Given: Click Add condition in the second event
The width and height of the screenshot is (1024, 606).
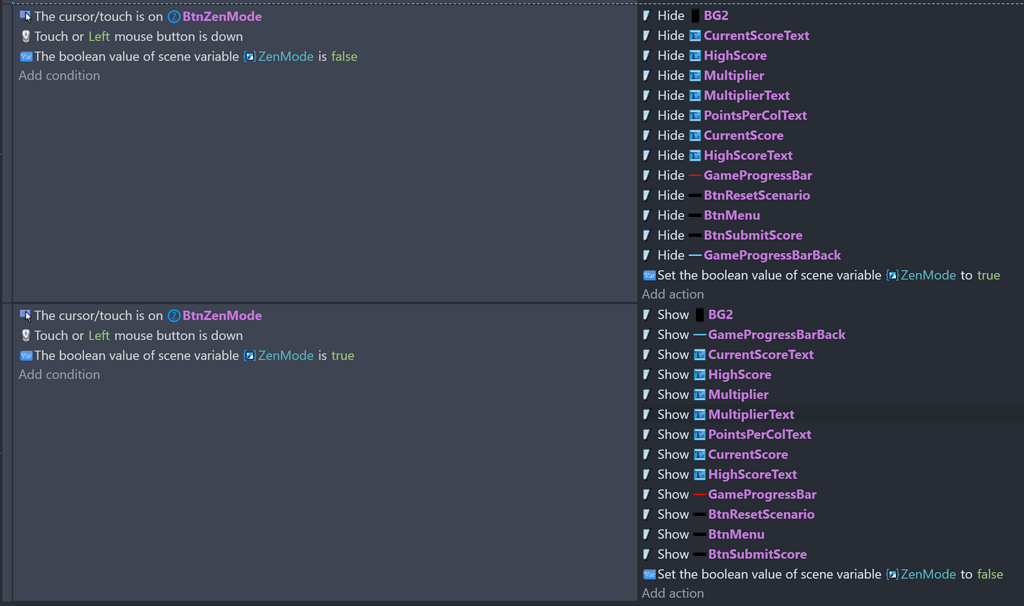Looking at the screenshot, I should click(x=59, y=374).
